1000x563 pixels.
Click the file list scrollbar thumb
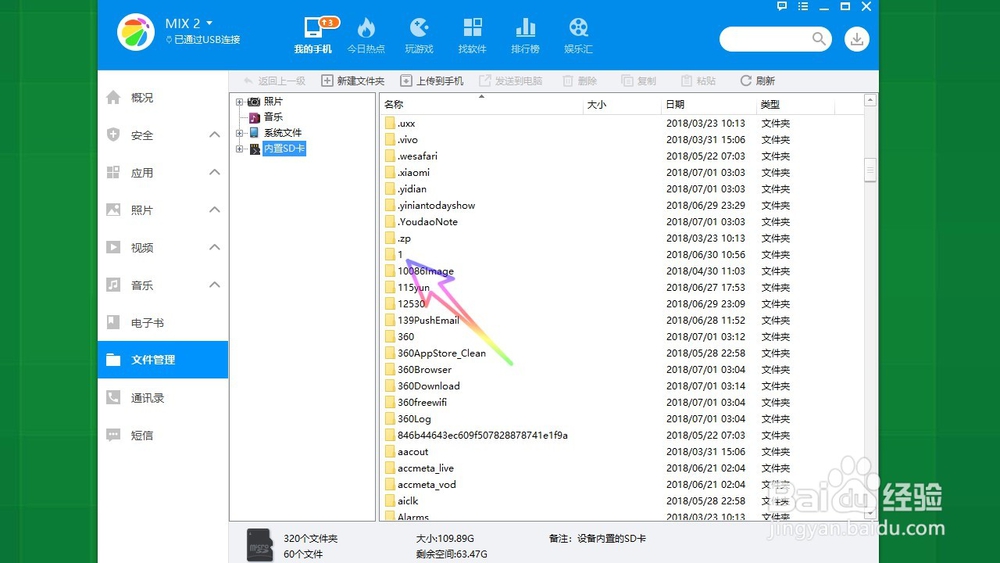tap(870, 170)
